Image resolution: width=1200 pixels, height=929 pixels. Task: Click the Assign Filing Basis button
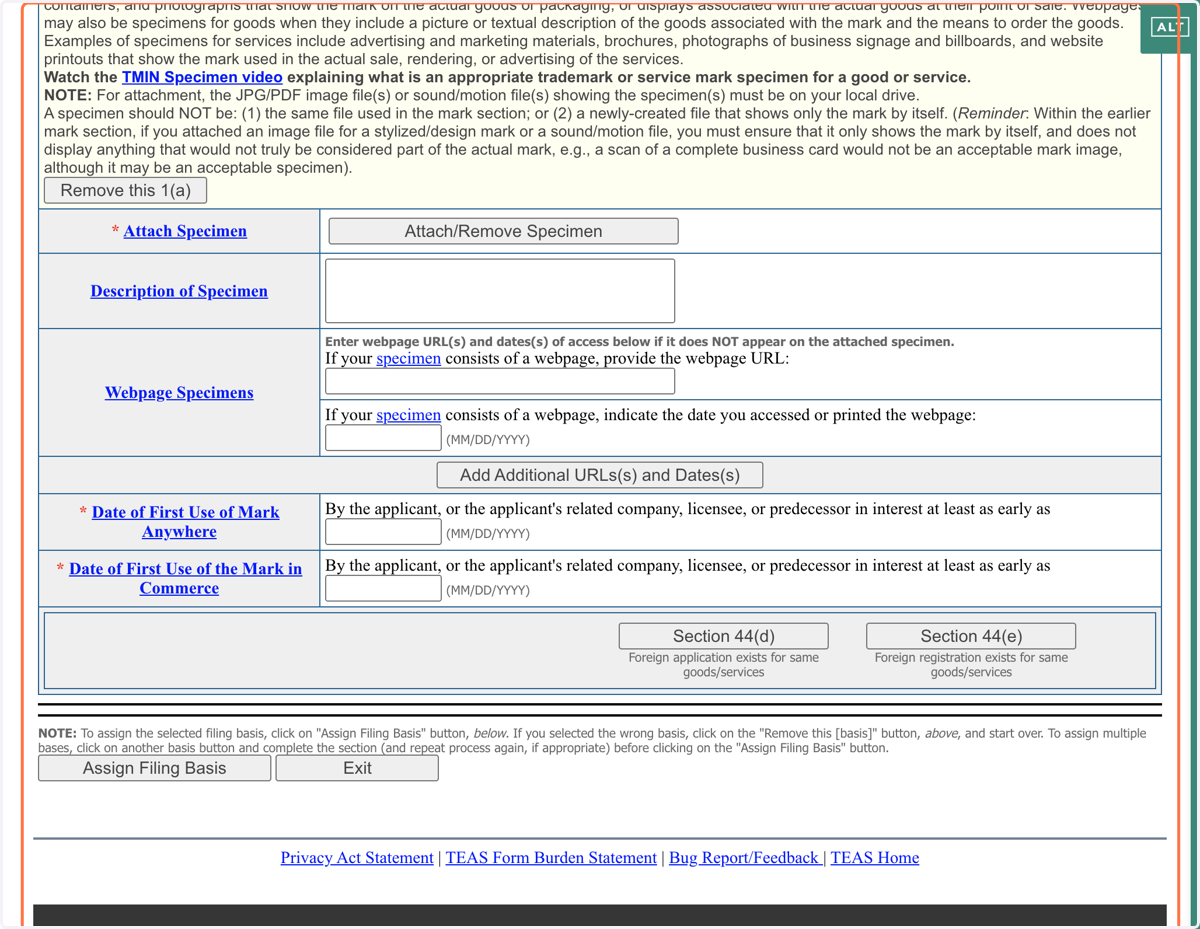pos(154,768)
